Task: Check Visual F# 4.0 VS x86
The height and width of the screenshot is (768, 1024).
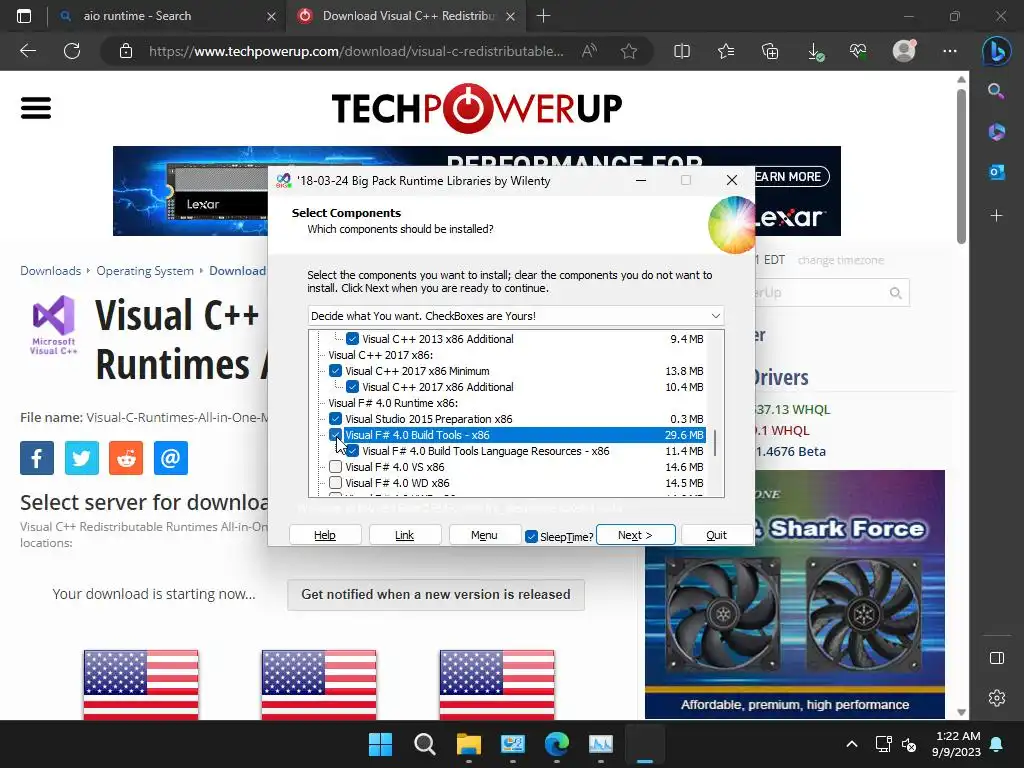Action: pyautogui.click(x=335, y=467)
